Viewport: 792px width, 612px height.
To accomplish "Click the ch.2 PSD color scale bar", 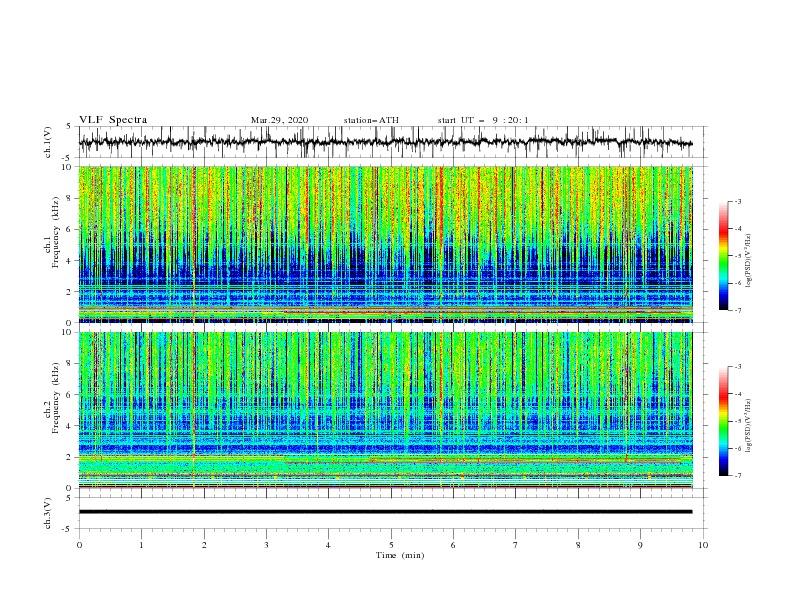I will (x=724, y=421).
